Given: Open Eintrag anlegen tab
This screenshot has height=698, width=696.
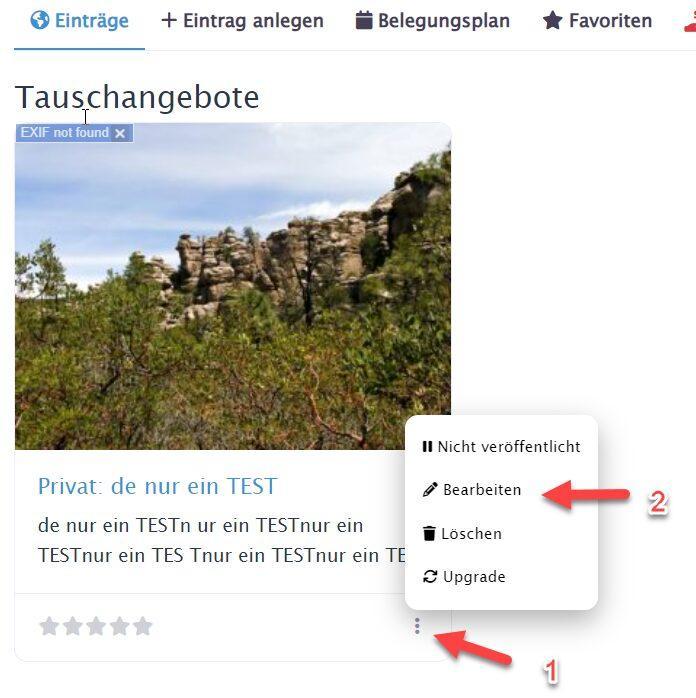Looking at the screenshot, I should pyautogui.click(x=243, y=21).
